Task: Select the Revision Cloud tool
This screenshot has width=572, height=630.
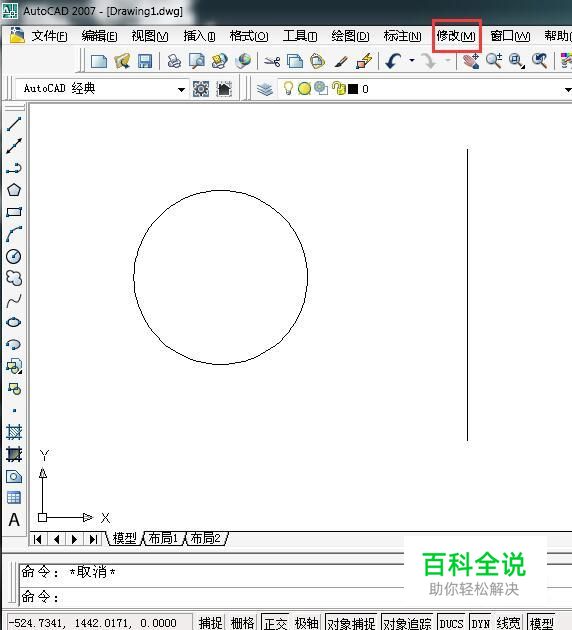Action: click(x=14, y=278)
